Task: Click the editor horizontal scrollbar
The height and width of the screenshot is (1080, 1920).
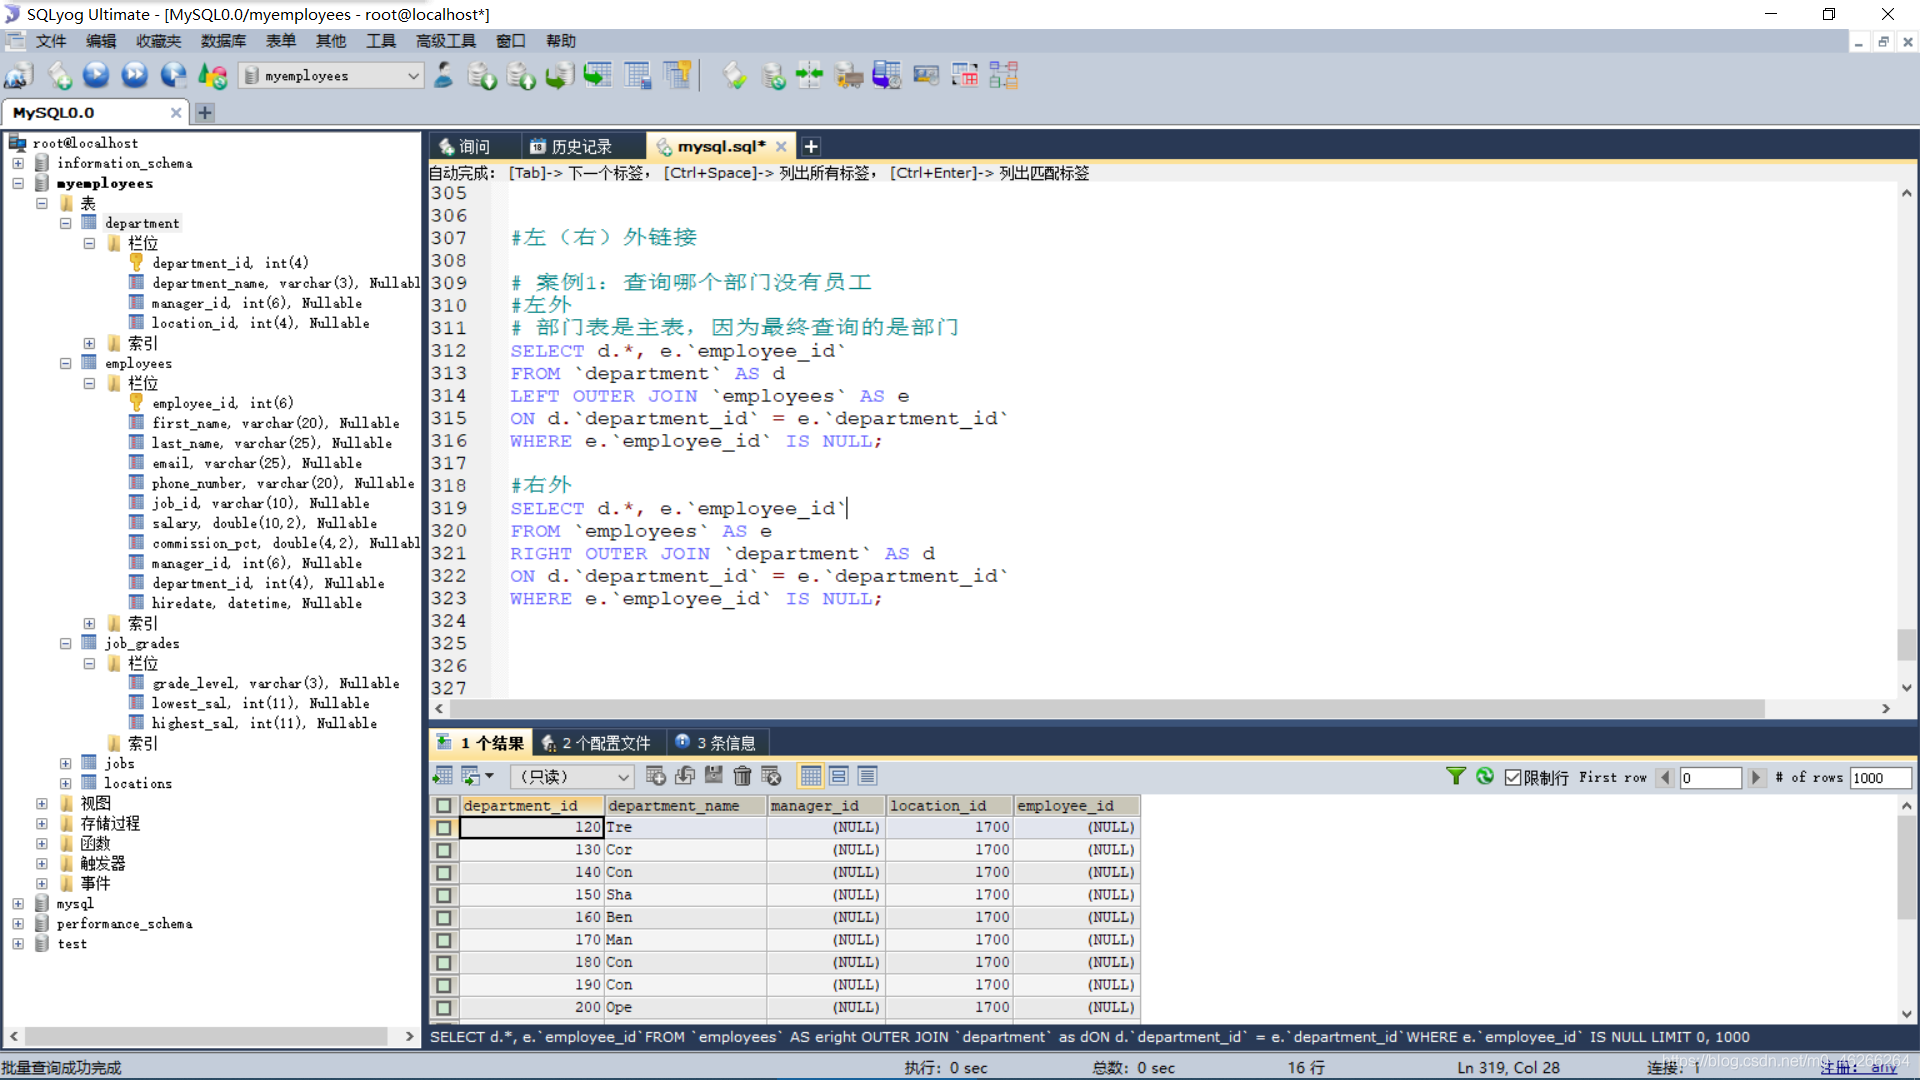Action: point(1105,708)
